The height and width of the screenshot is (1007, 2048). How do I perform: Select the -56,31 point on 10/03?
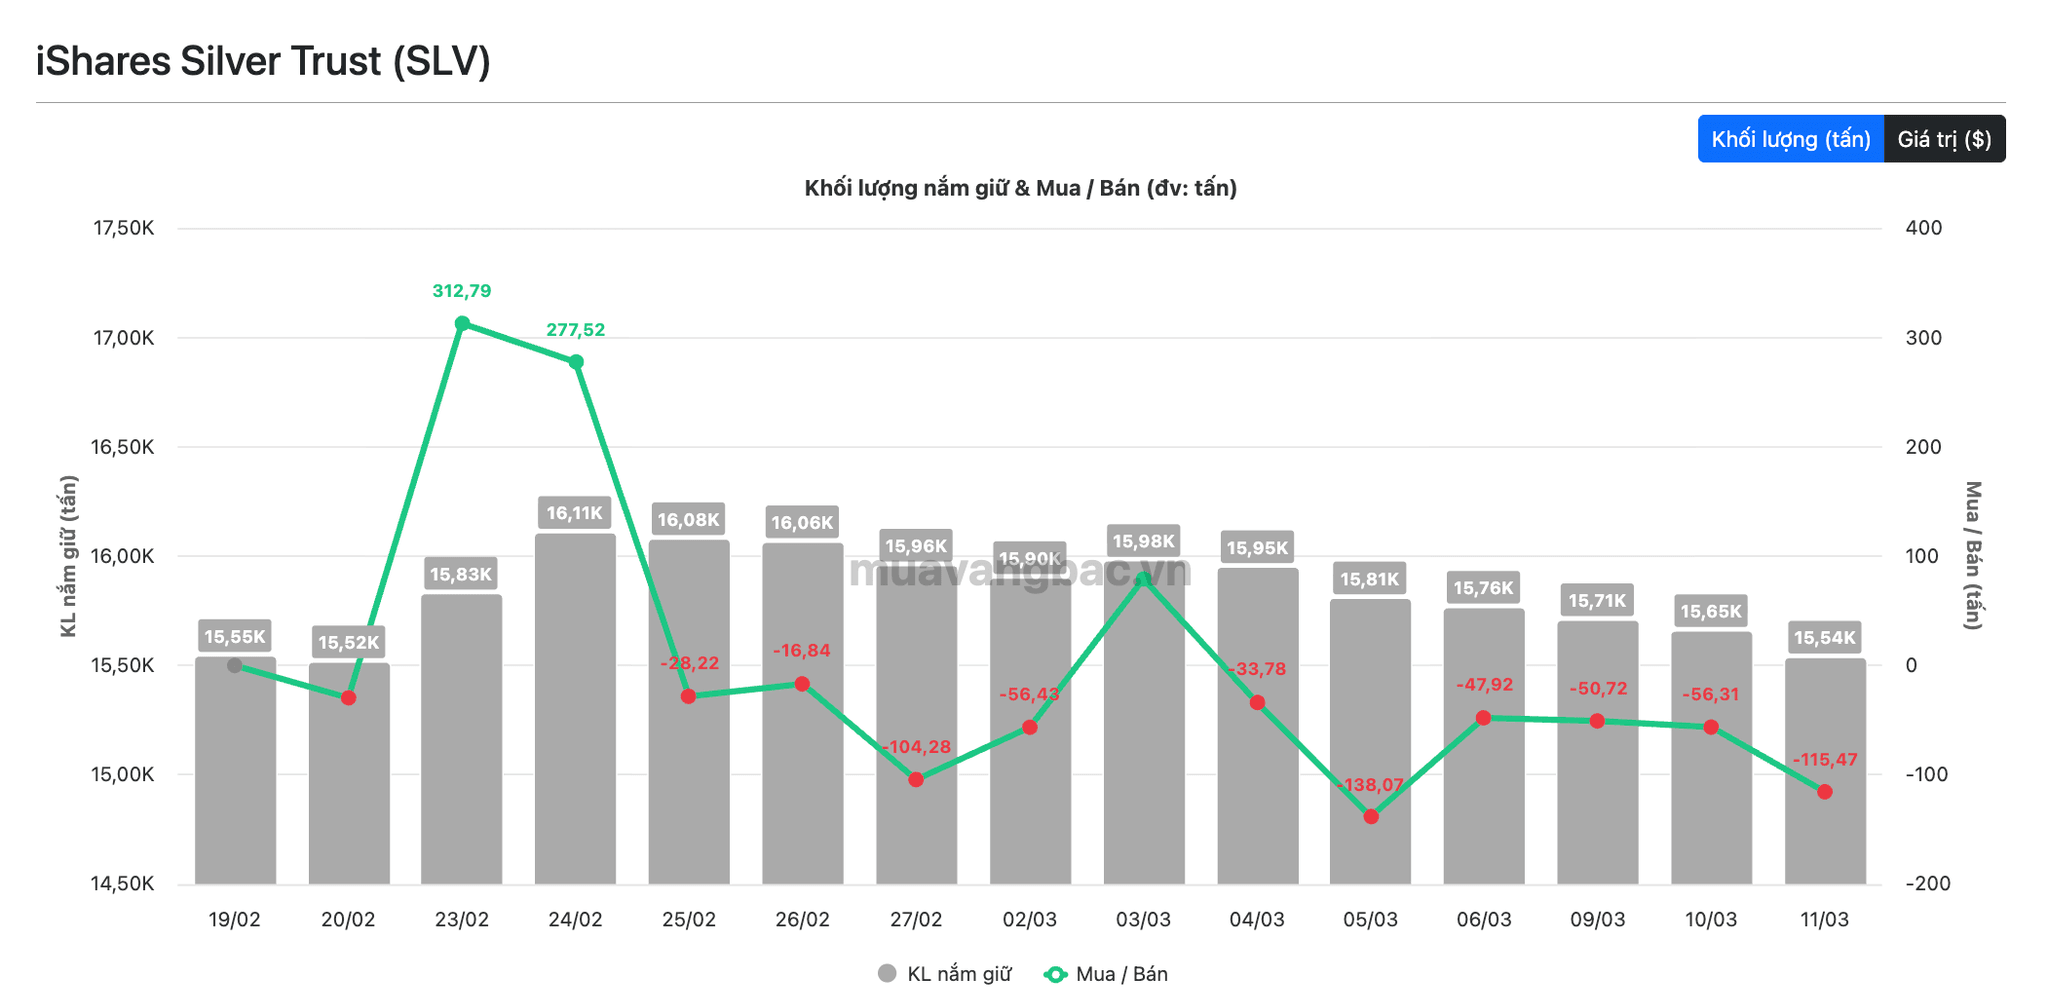click(x=1711, y=727)
